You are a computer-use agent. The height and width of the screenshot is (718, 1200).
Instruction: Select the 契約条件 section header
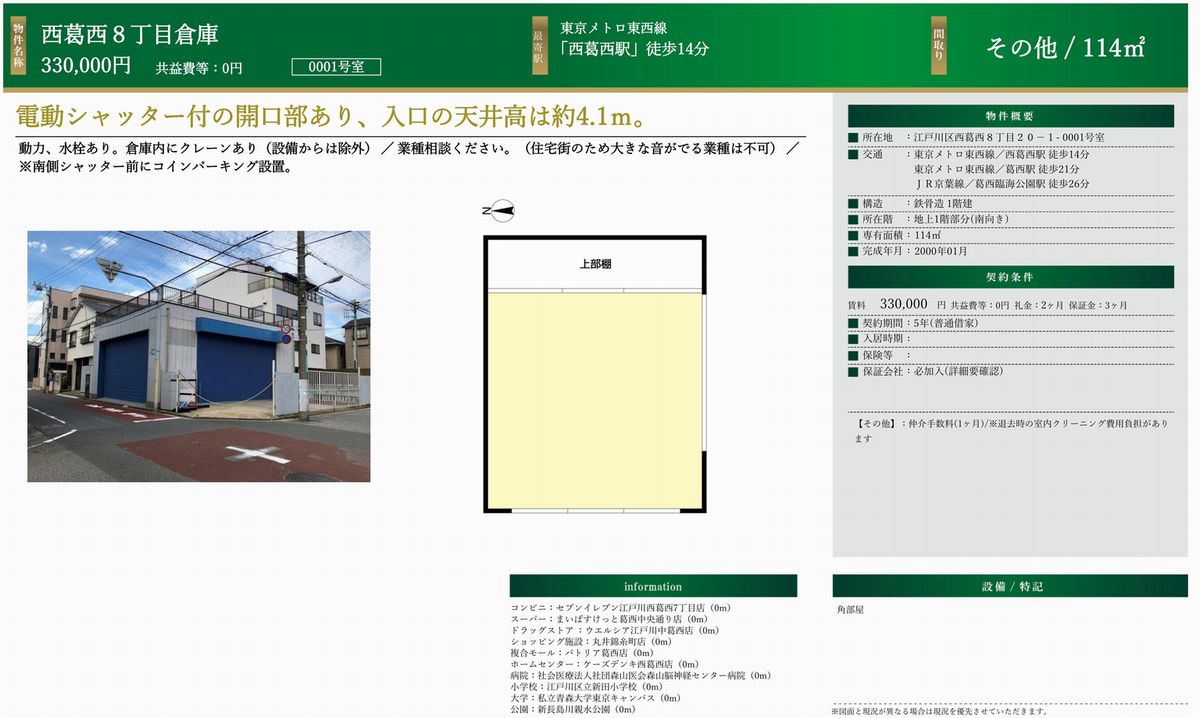(1010, 277)
